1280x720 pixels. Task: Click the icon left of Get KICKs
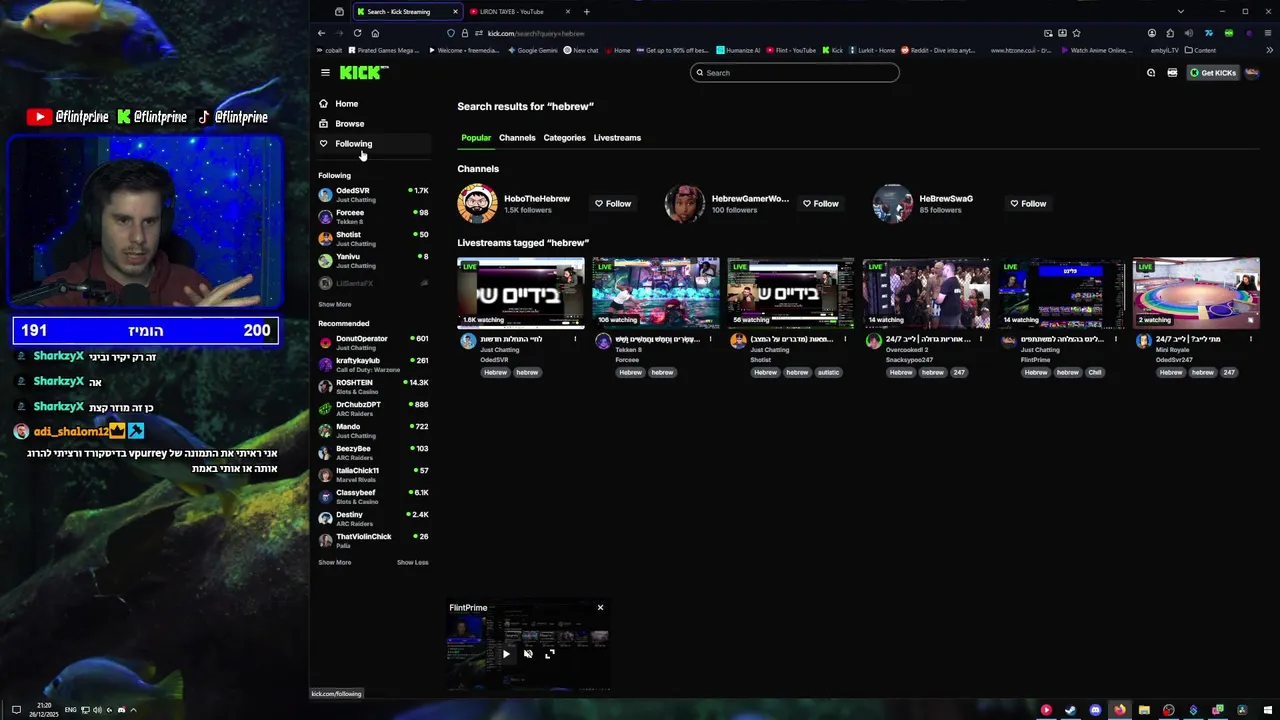click(1172, 72)
